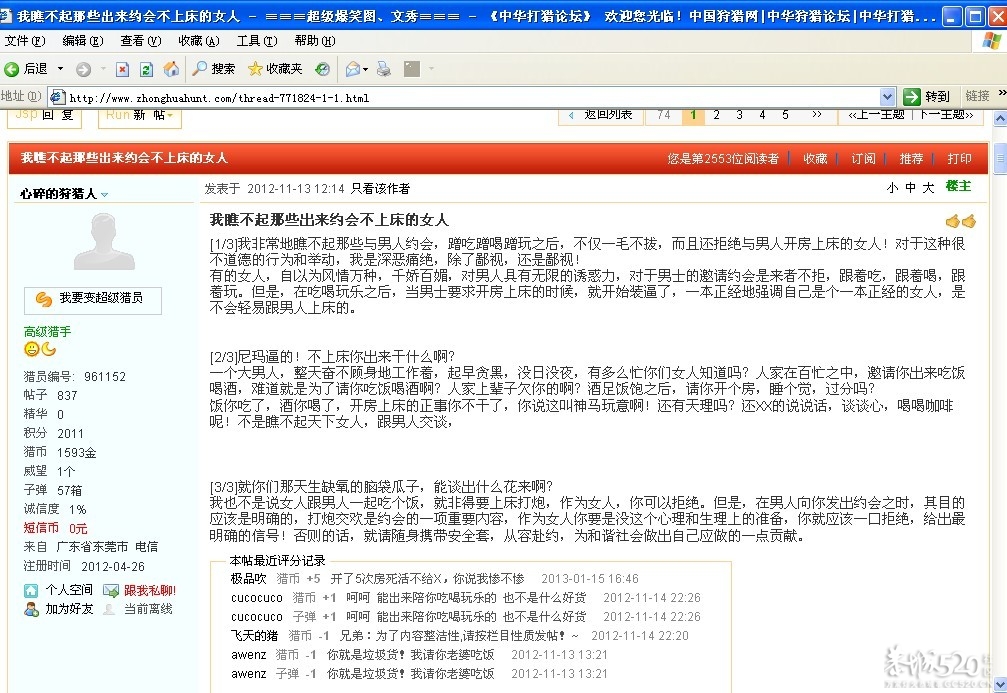Open the Mail toolbar icon
The image size is (1007, 693).
[x=352, y=69]
